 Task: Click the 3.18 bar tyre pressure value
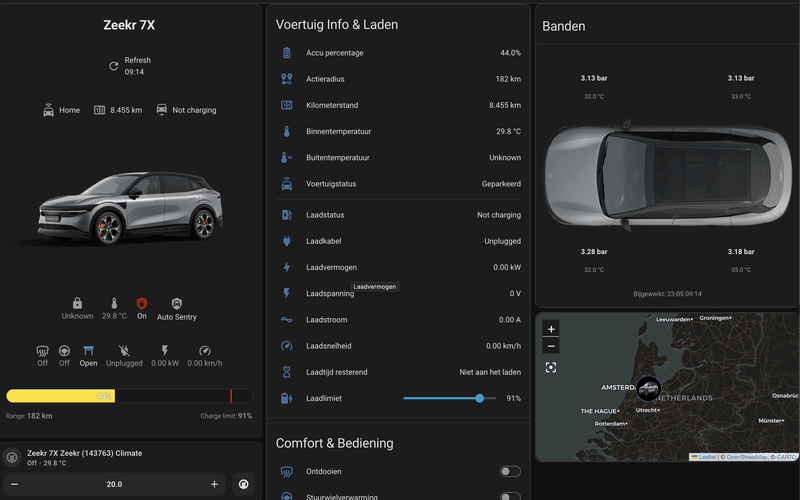point(741,252)
